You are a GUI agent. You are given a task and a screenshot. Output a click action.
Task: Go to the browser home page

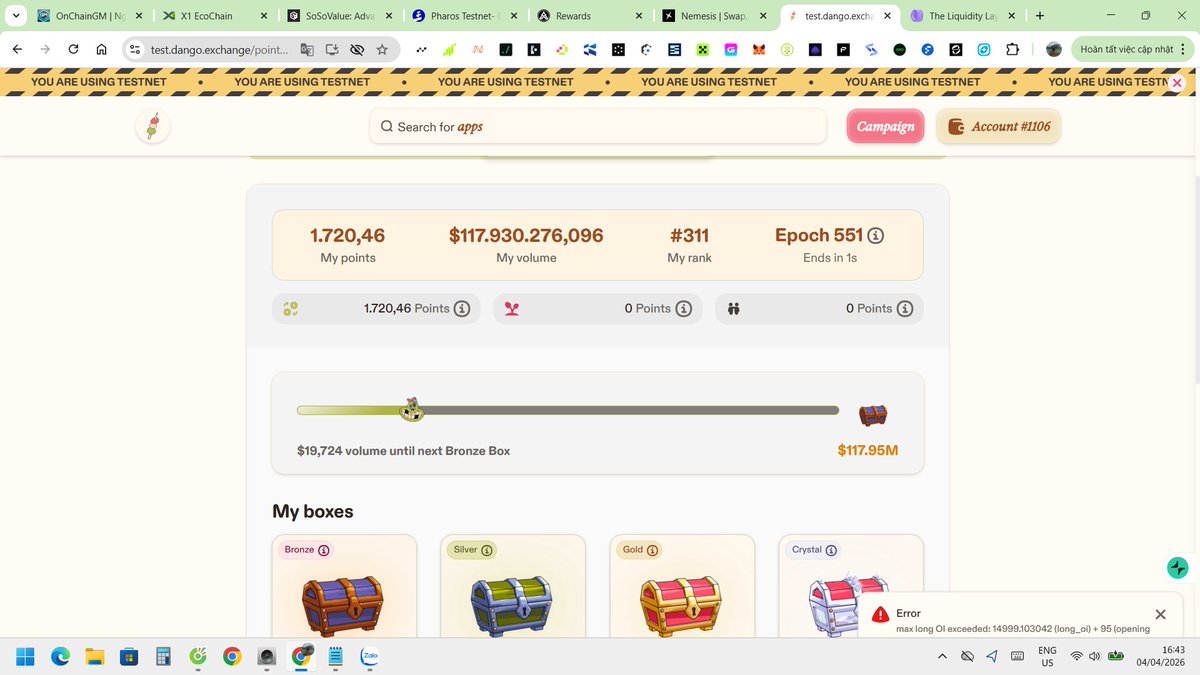(101, 50)
